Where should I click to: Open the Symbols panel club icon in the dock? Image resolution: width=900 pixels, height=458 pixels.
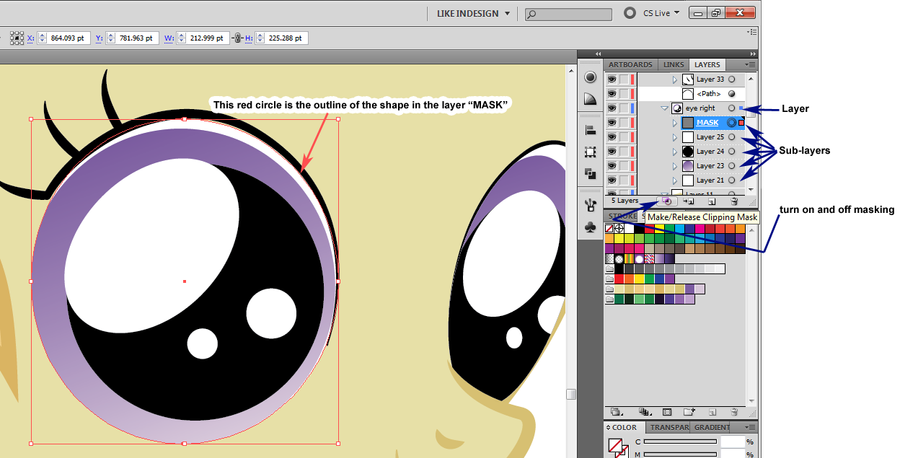590,227
